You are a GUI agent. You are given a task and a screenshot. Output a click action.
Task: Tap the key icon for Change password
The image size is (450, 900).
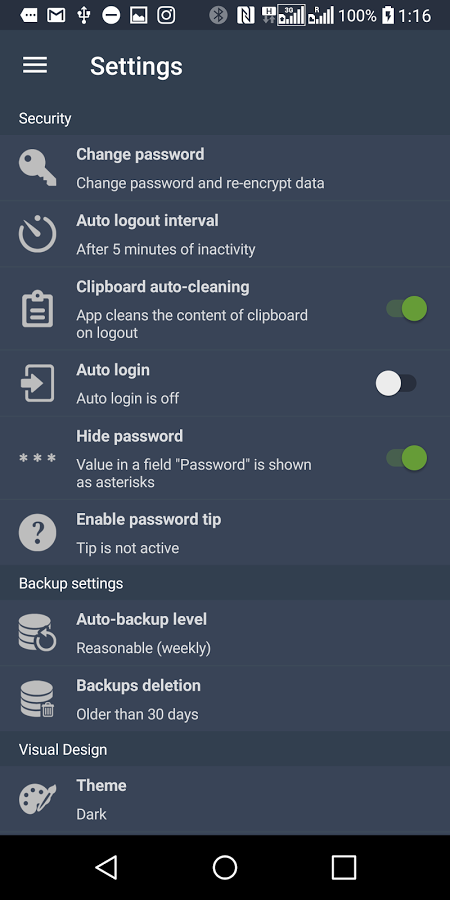pos(37,168)
